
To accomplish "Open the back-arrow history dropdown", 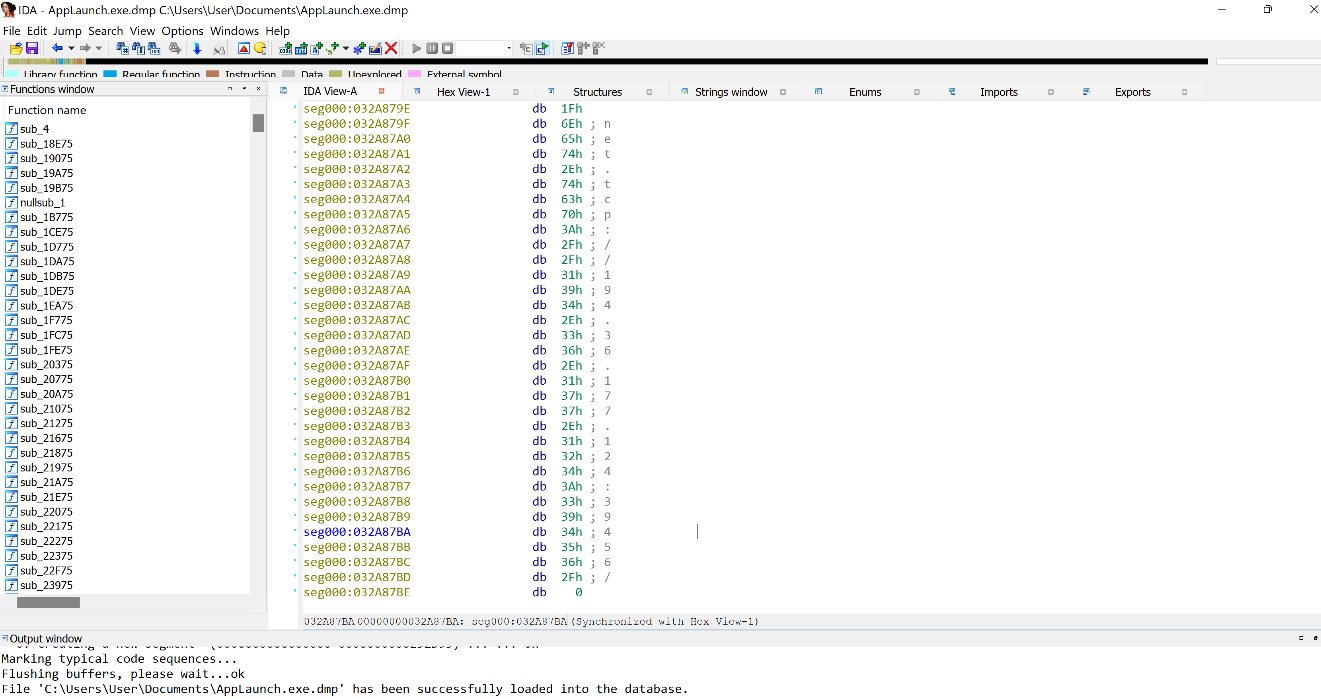I will (x=71, y=48).
